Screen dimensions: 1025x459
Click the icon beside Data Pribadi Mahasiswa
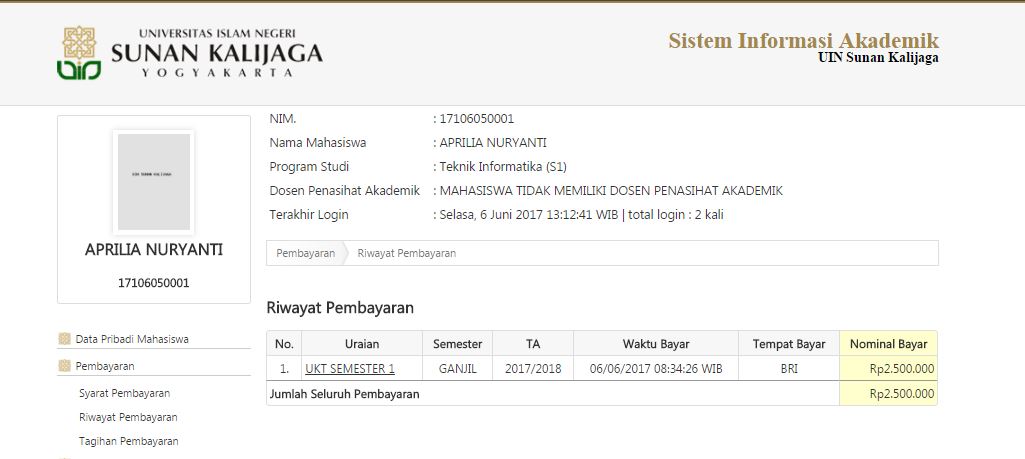65,339
